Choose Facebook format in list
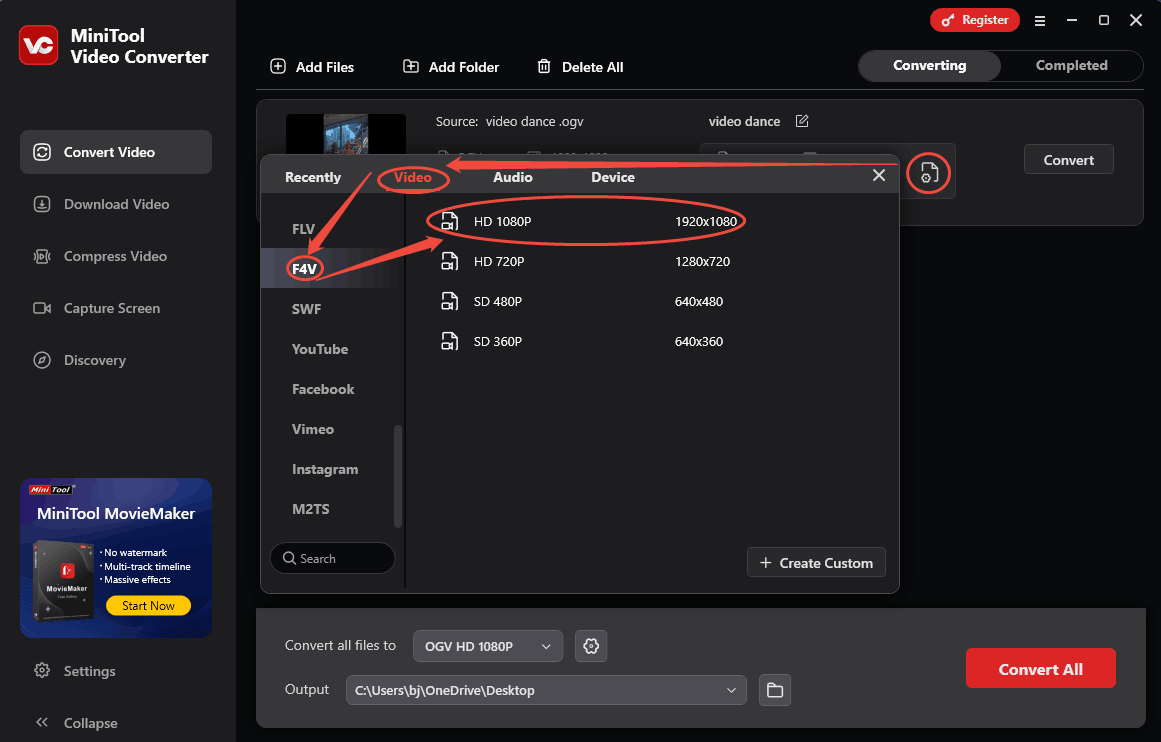1161x742 pixels. pos(332,389)
